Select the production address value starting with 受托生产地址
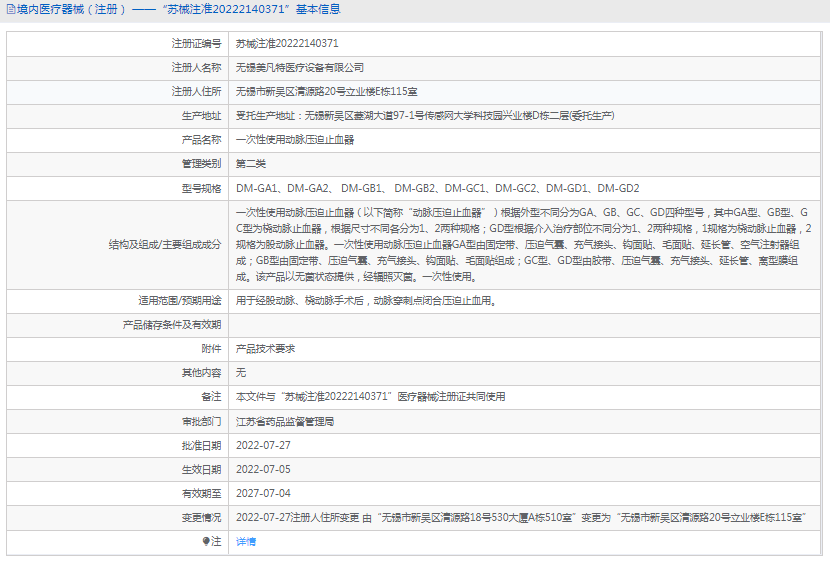 [425, 115]
